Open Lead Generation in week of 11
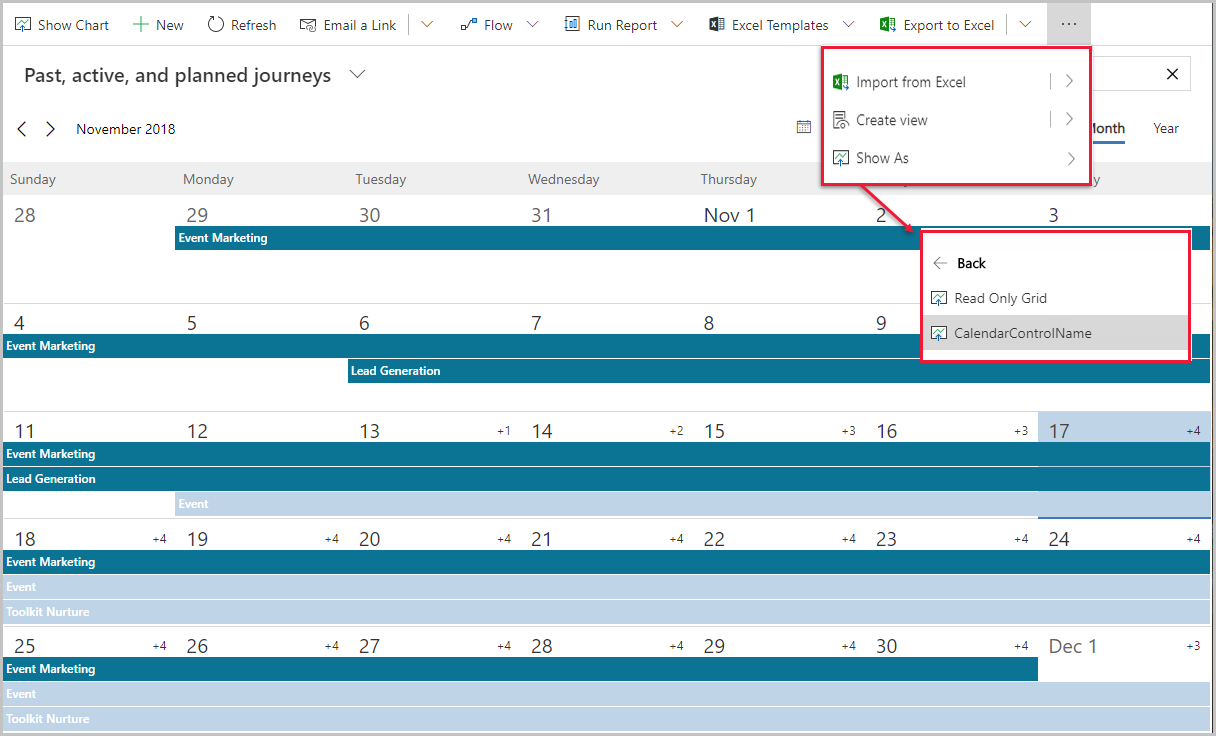 606,479
